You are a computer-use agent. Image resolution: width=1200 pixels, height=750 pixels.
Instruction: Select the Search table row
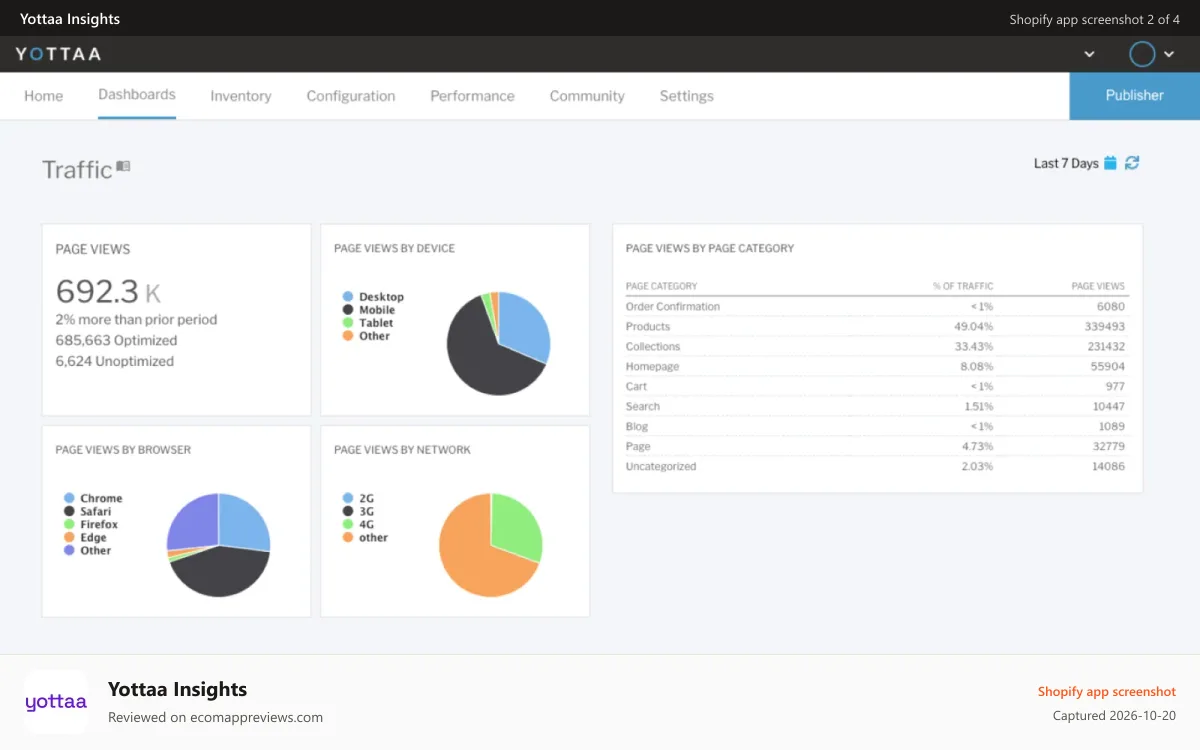tap(876, 407)
